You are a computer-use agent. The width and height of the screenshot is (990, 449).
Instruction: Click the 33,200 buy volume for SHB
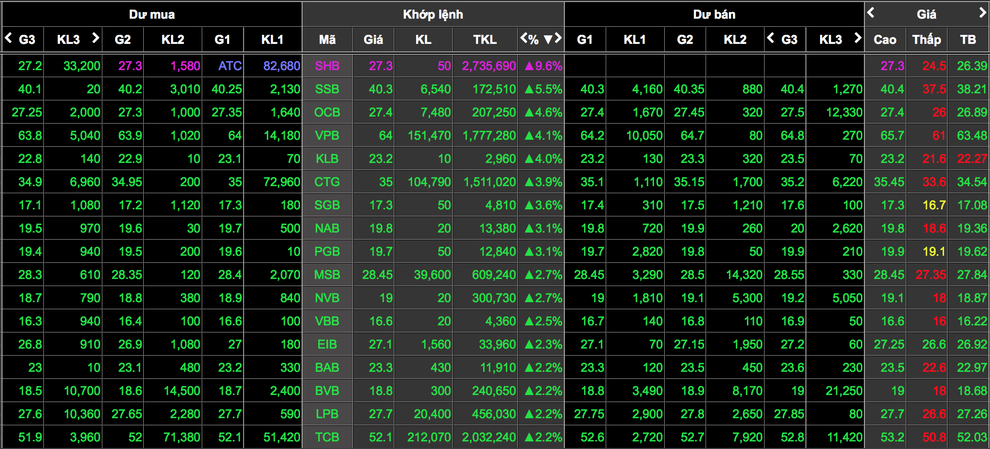[81, 66]
